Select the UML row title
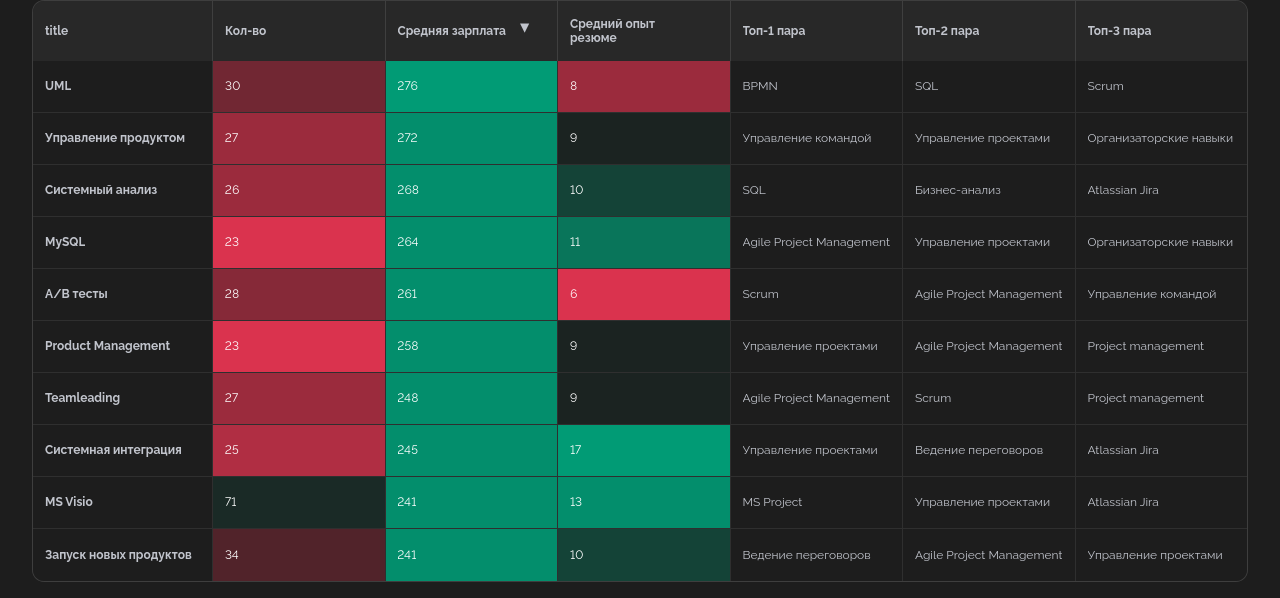Screen dimensions: 1280x598 (58, 86)
